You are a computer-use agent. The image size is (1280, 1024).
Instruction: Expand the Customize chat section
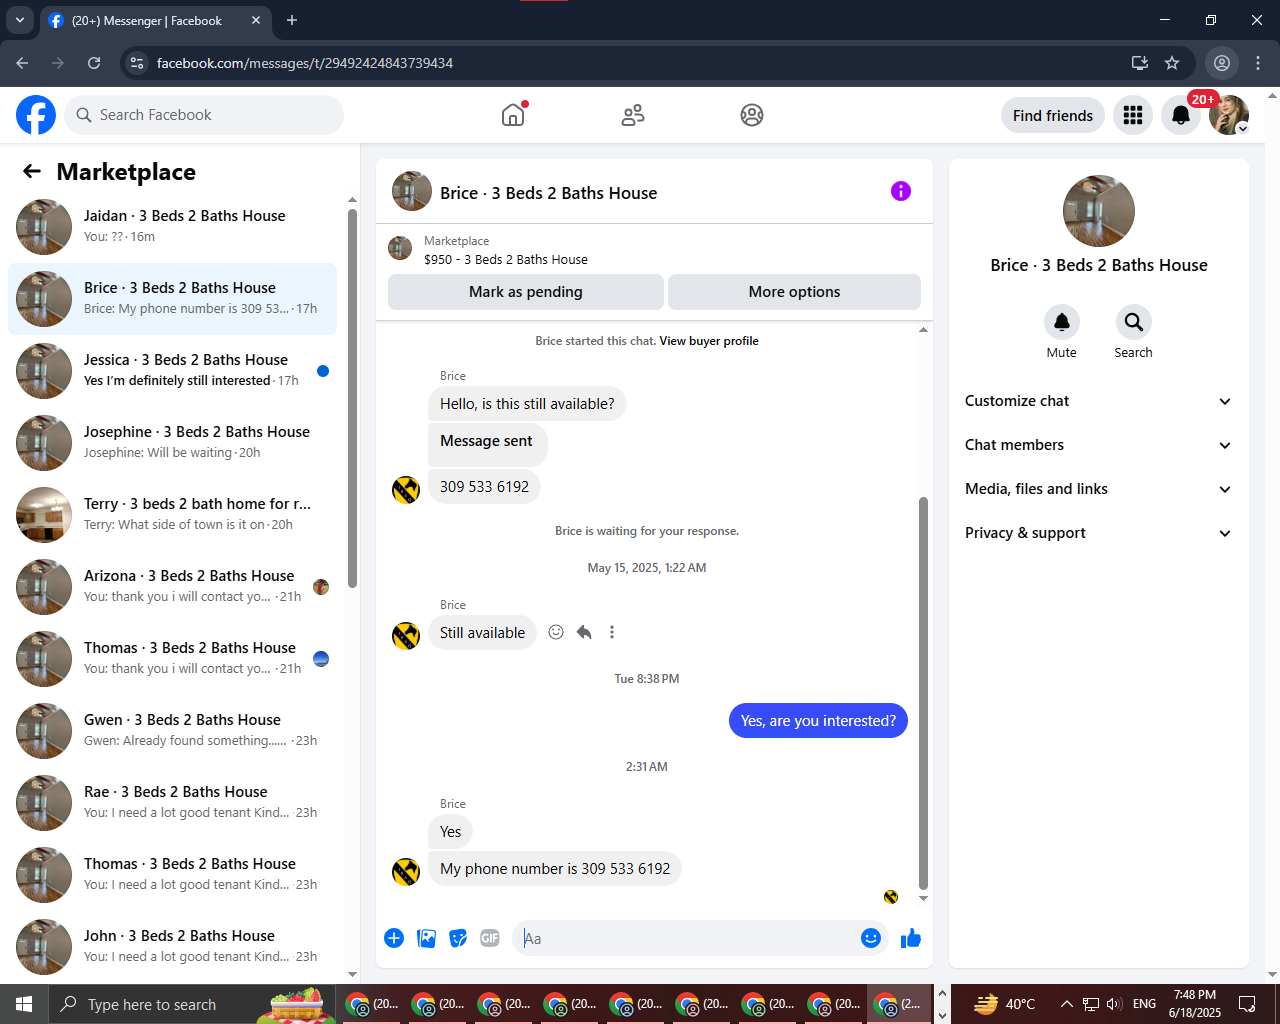[1099, 401]
